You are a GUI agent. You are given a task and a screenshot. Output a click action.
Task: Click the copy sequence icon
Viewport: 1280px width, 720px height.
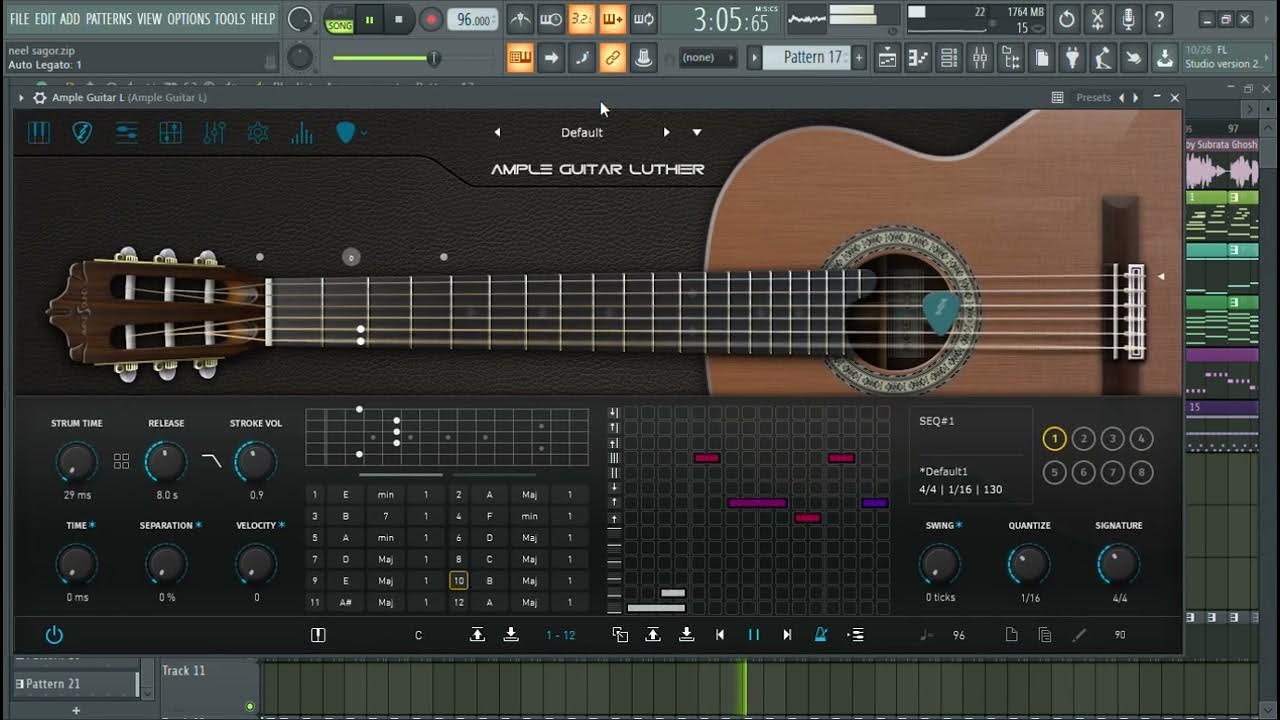click(x=1045, y=635)
